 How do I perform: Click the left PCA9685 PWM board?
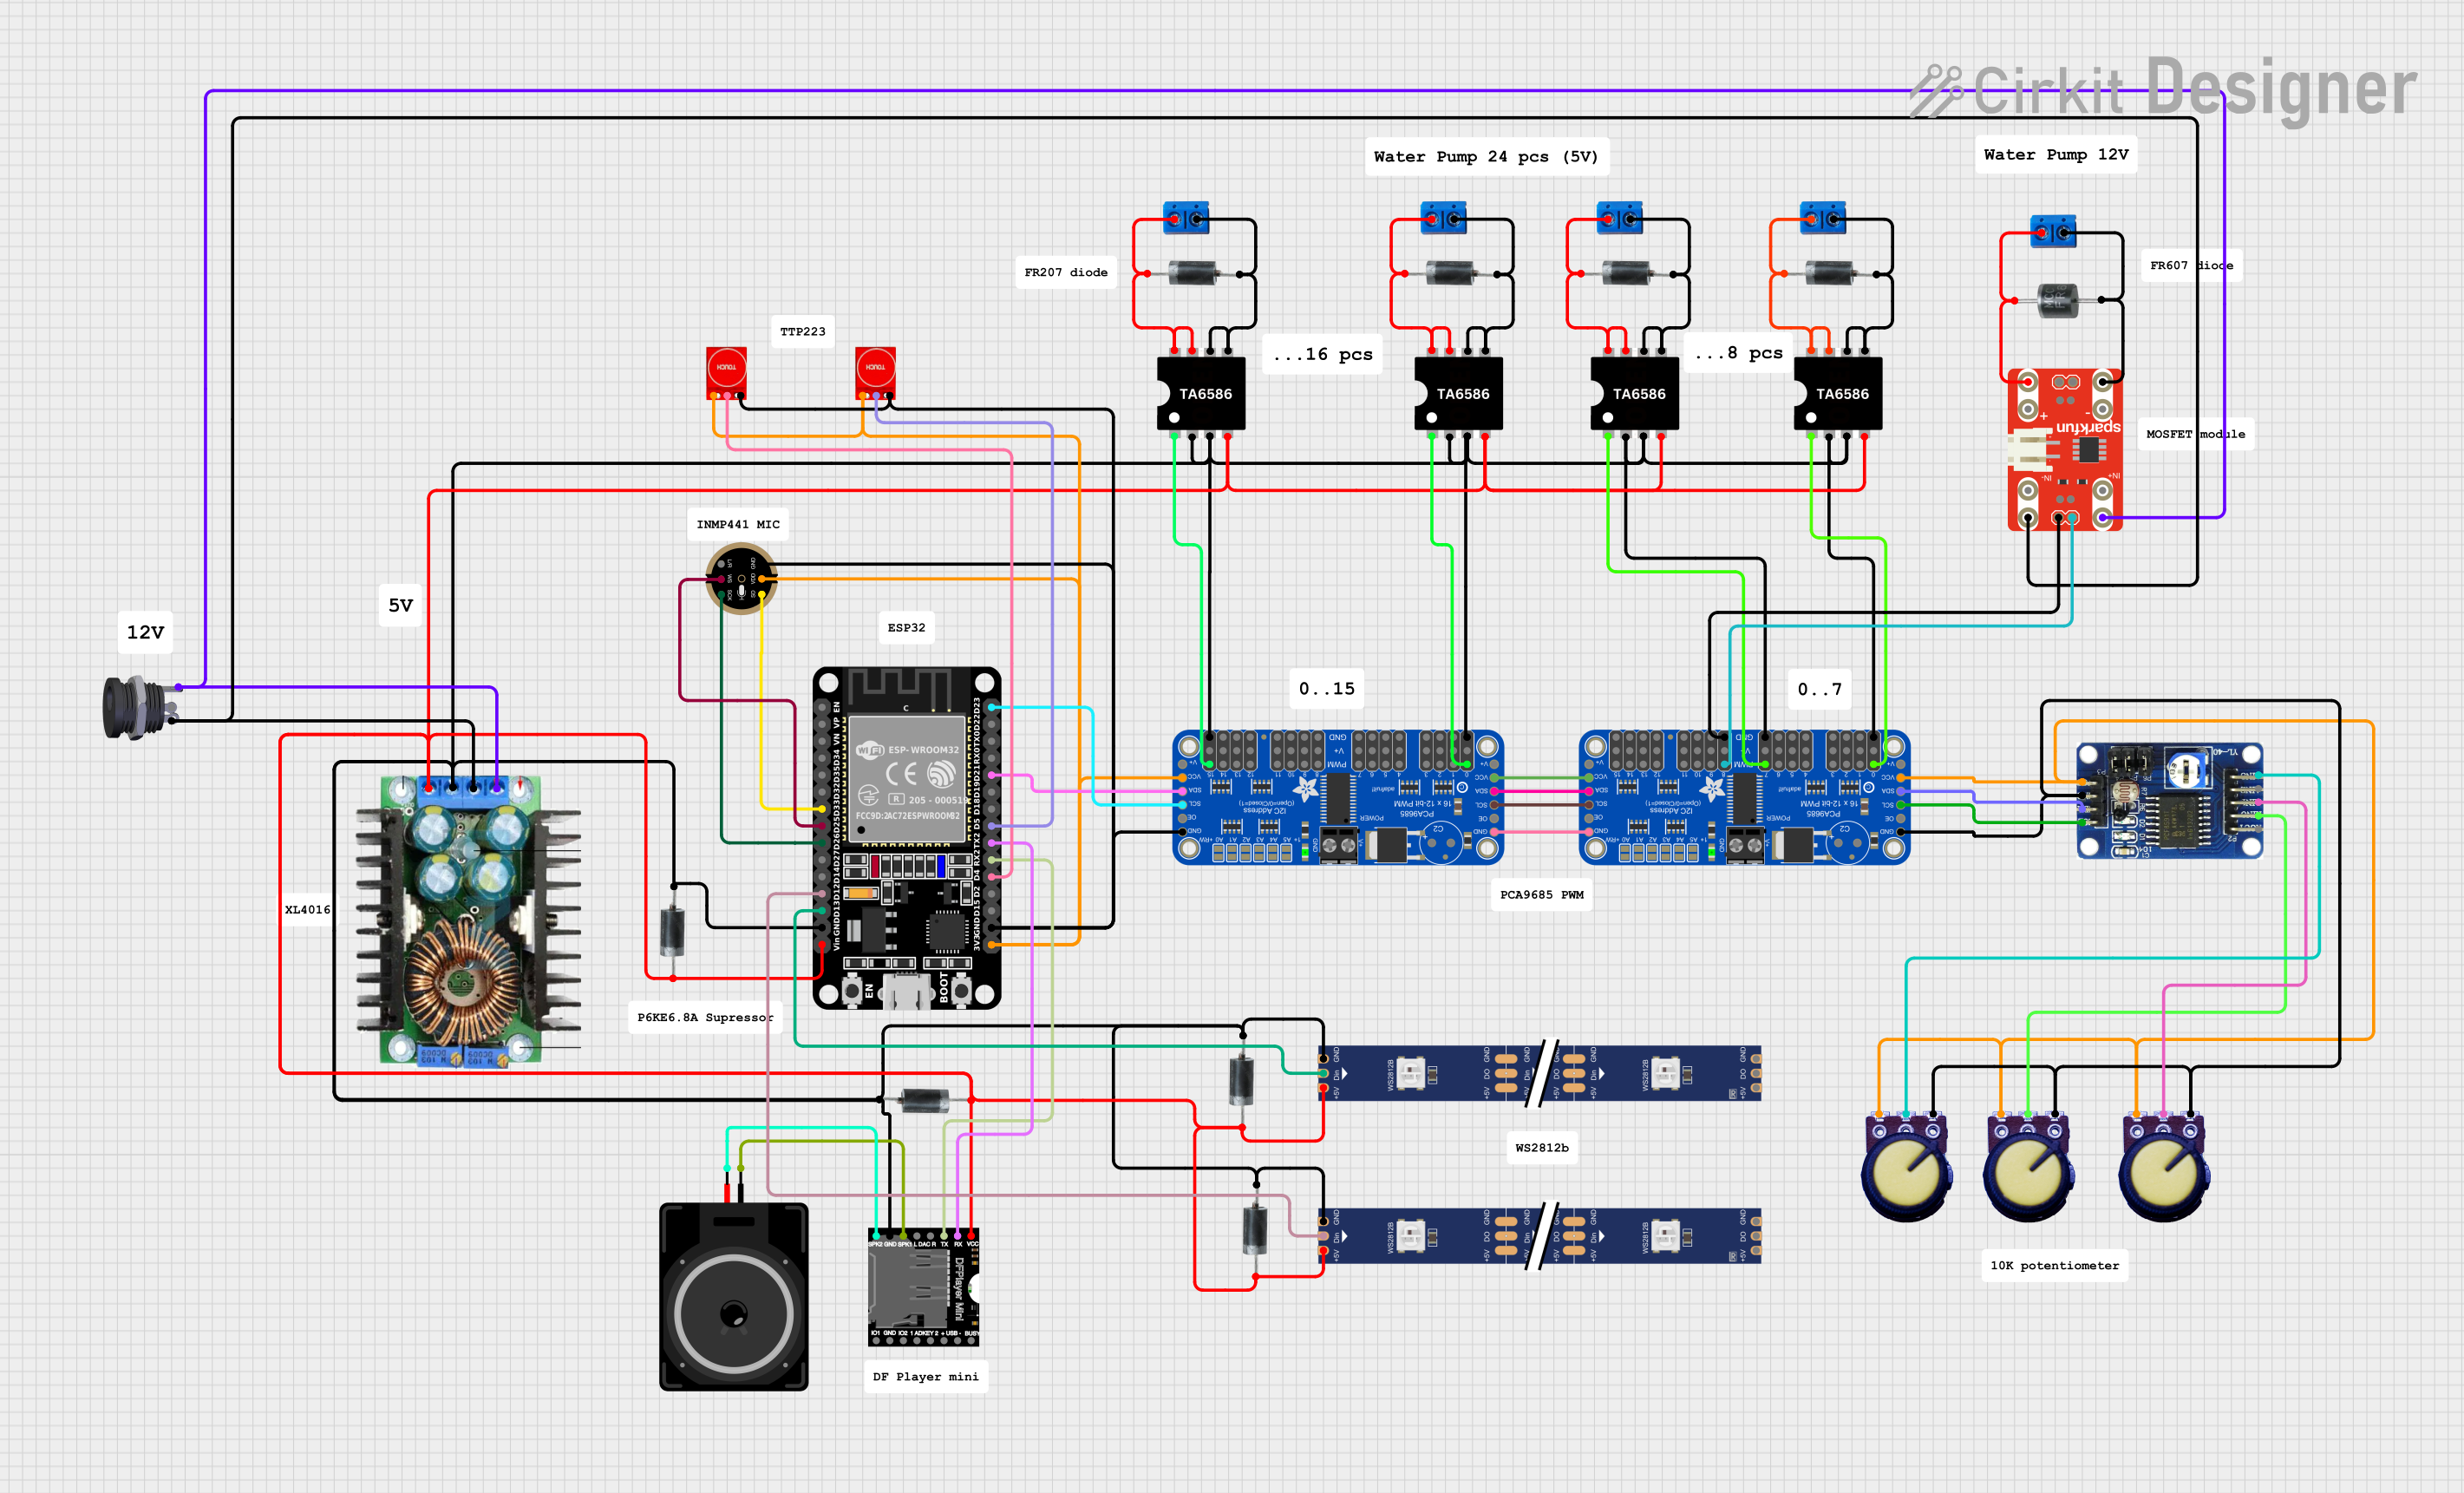coord(1337,797)
